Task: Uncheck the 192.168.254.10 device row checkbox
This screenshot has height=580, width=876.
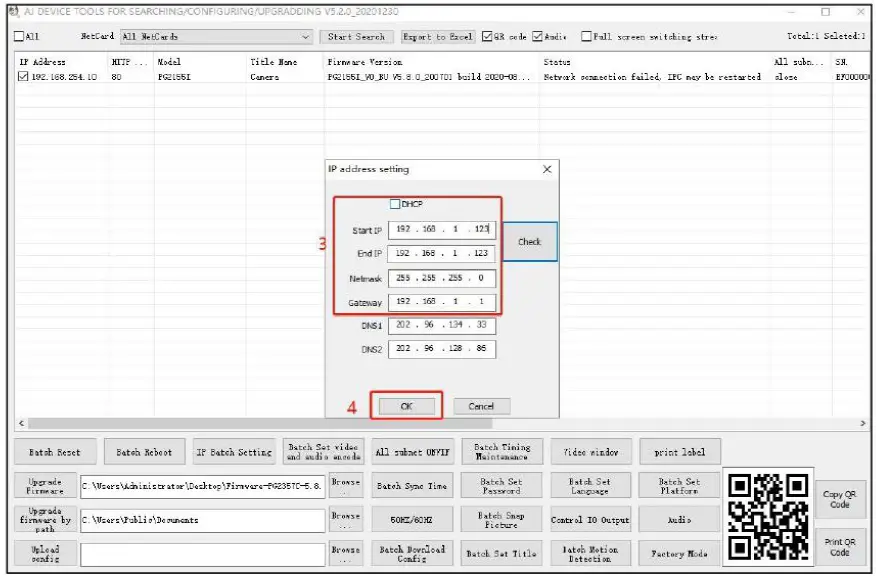Action: 23,77
